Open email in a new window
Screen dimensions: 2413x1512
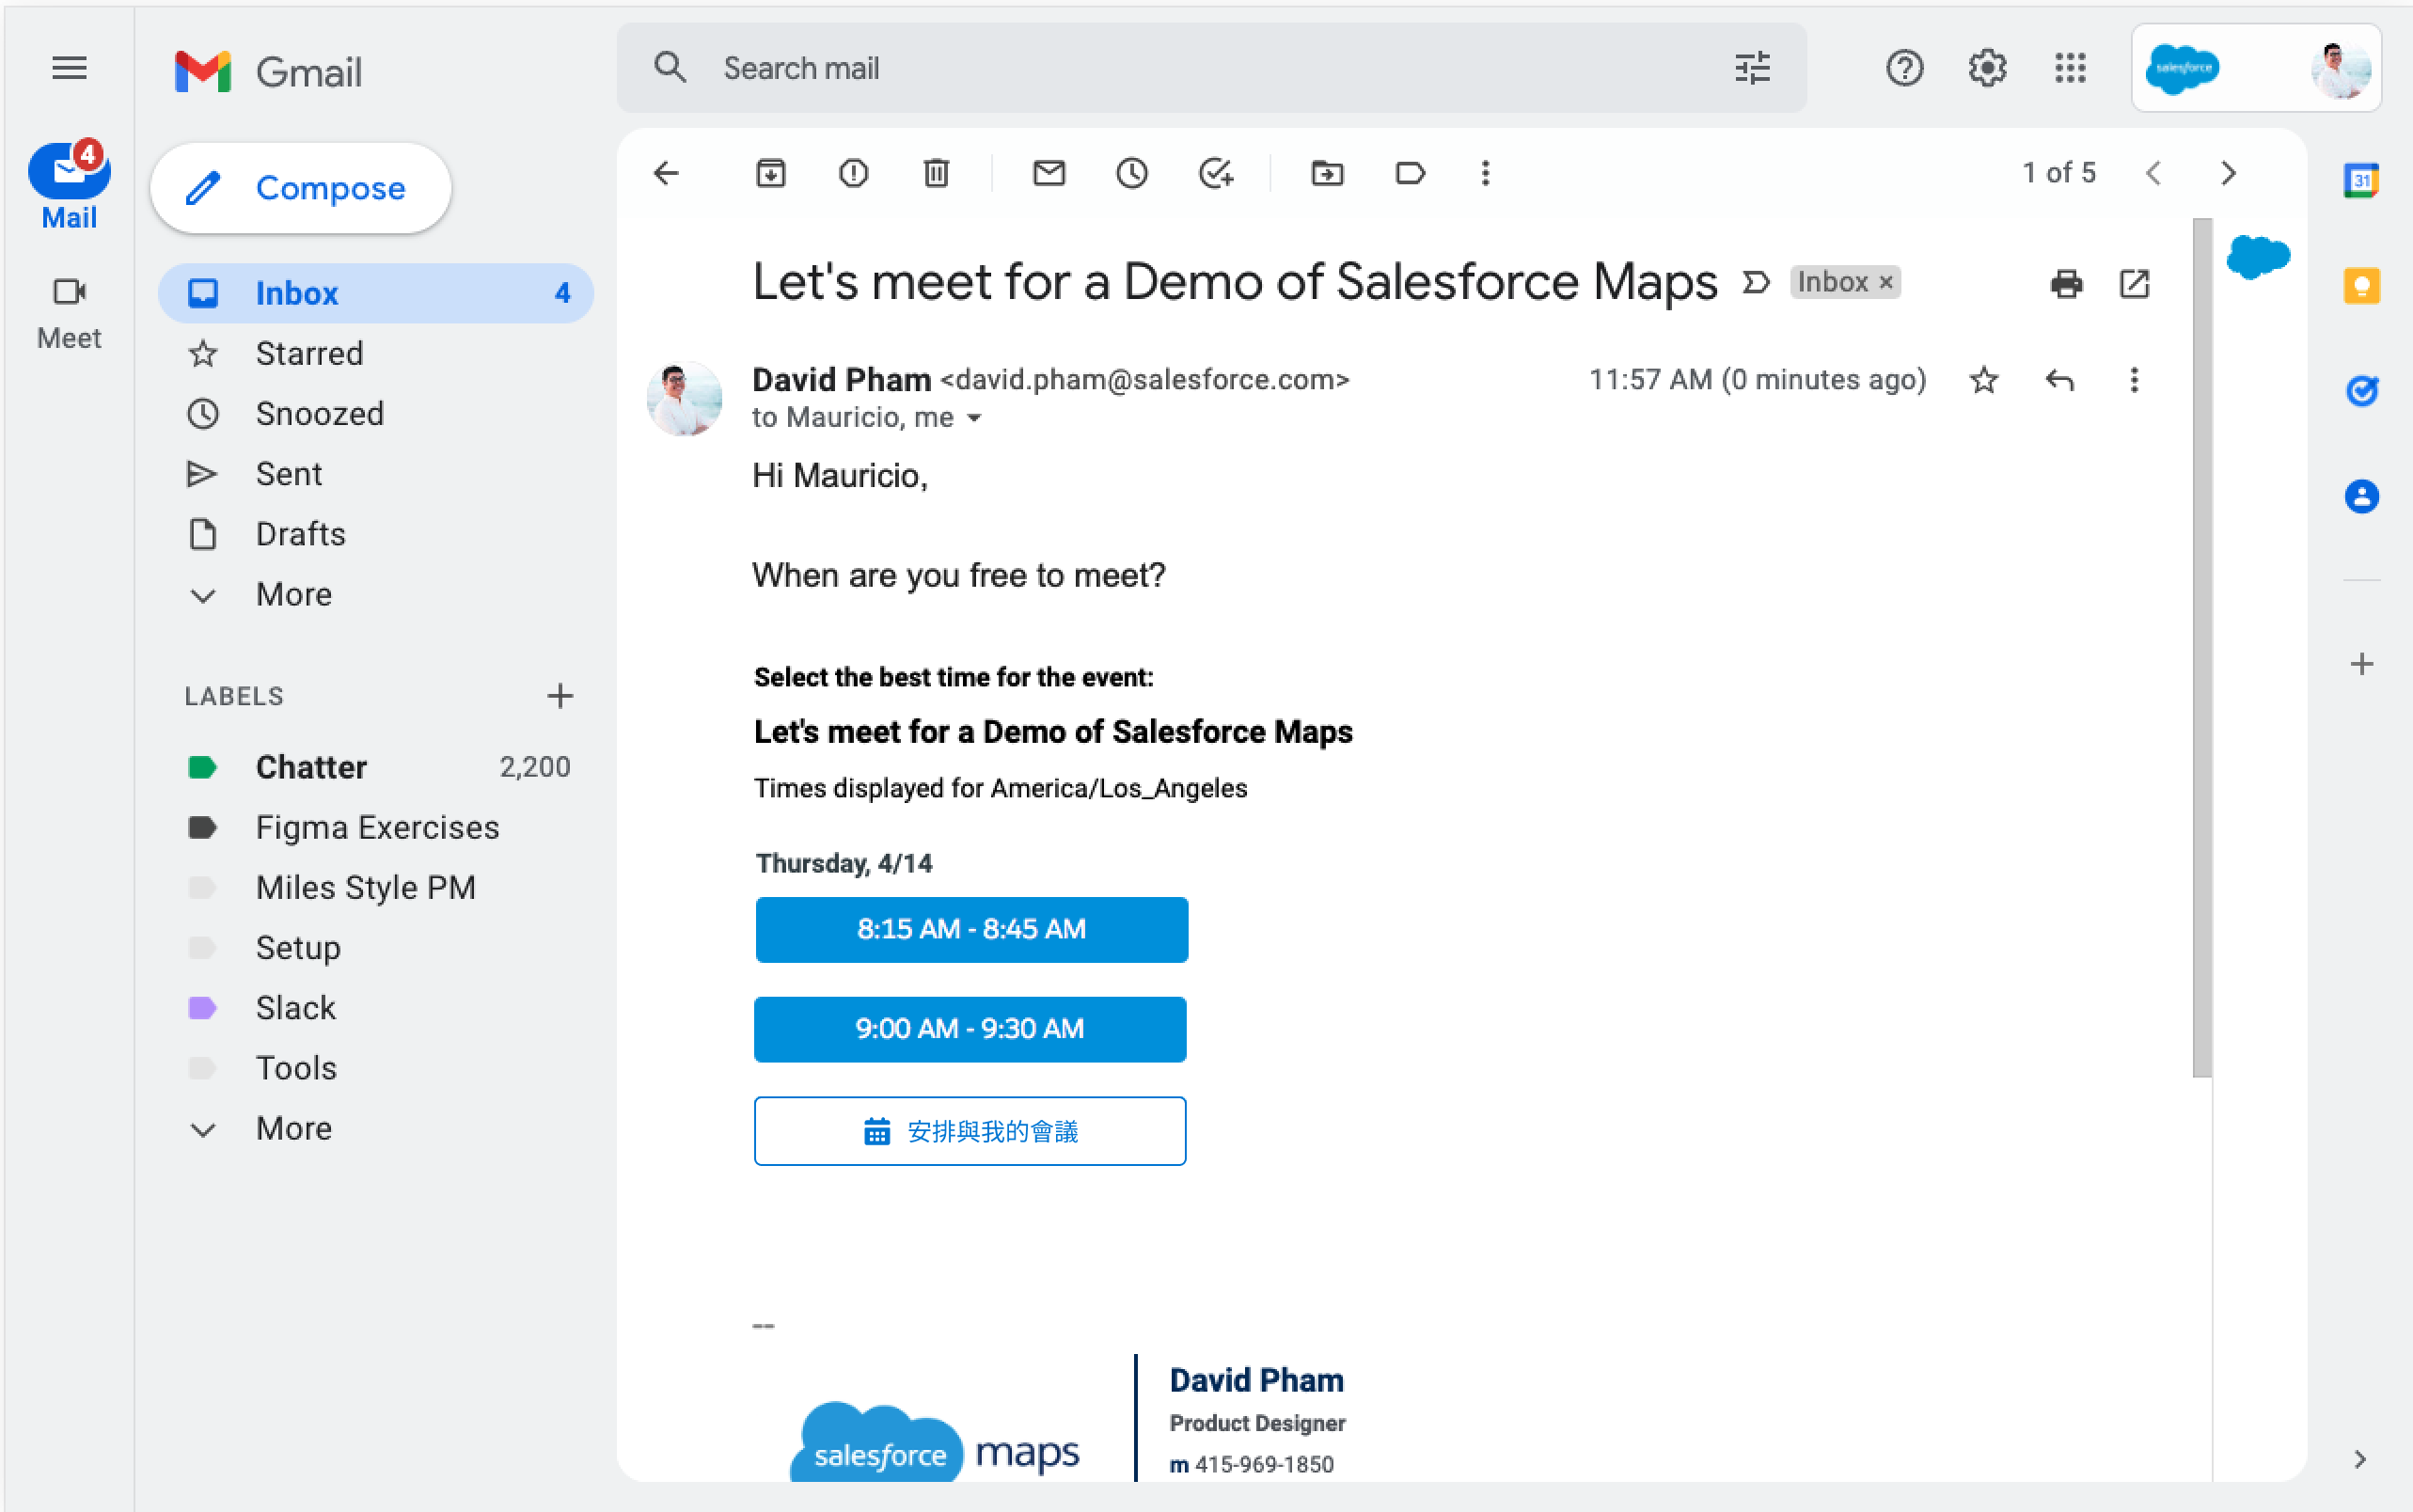click(2134, 284)
